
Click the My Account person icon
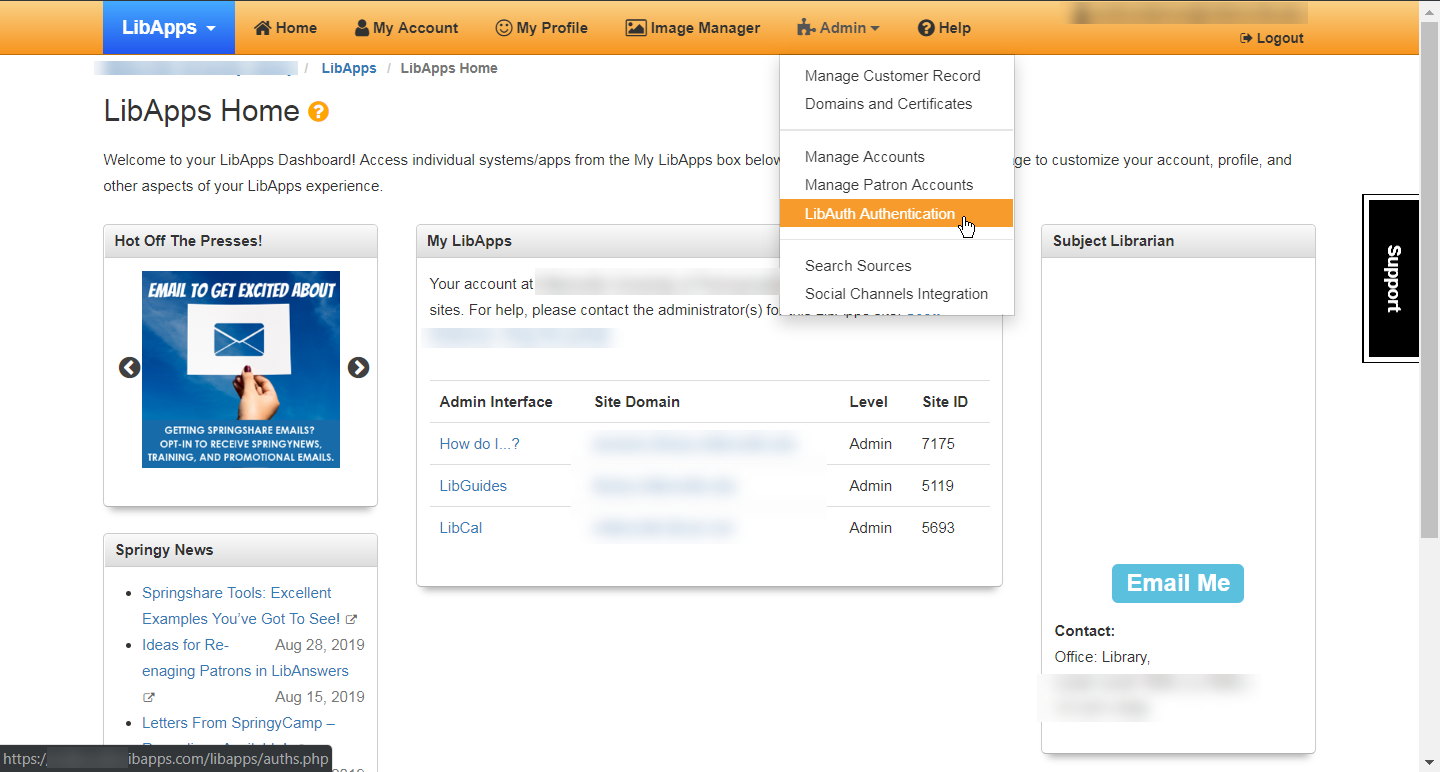(x=362, y=27)
